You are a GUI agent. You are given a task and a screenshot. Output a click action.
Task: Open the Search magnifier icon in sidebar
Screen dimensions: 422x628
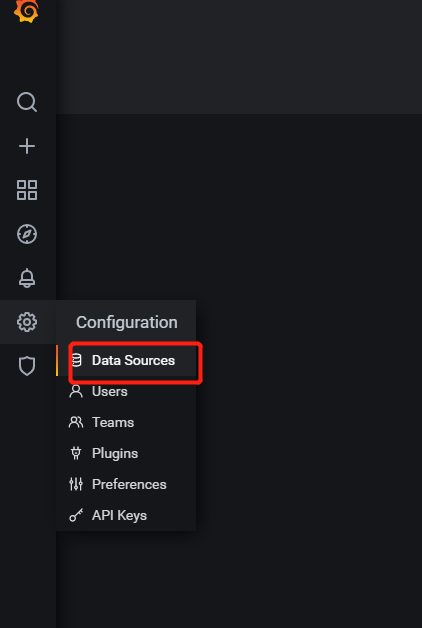click(27, 102)
